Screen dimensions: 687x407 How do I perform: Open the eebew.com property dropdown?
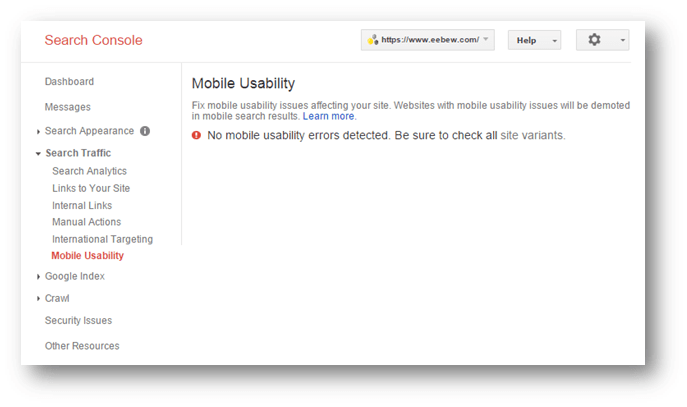coord(428,40)
